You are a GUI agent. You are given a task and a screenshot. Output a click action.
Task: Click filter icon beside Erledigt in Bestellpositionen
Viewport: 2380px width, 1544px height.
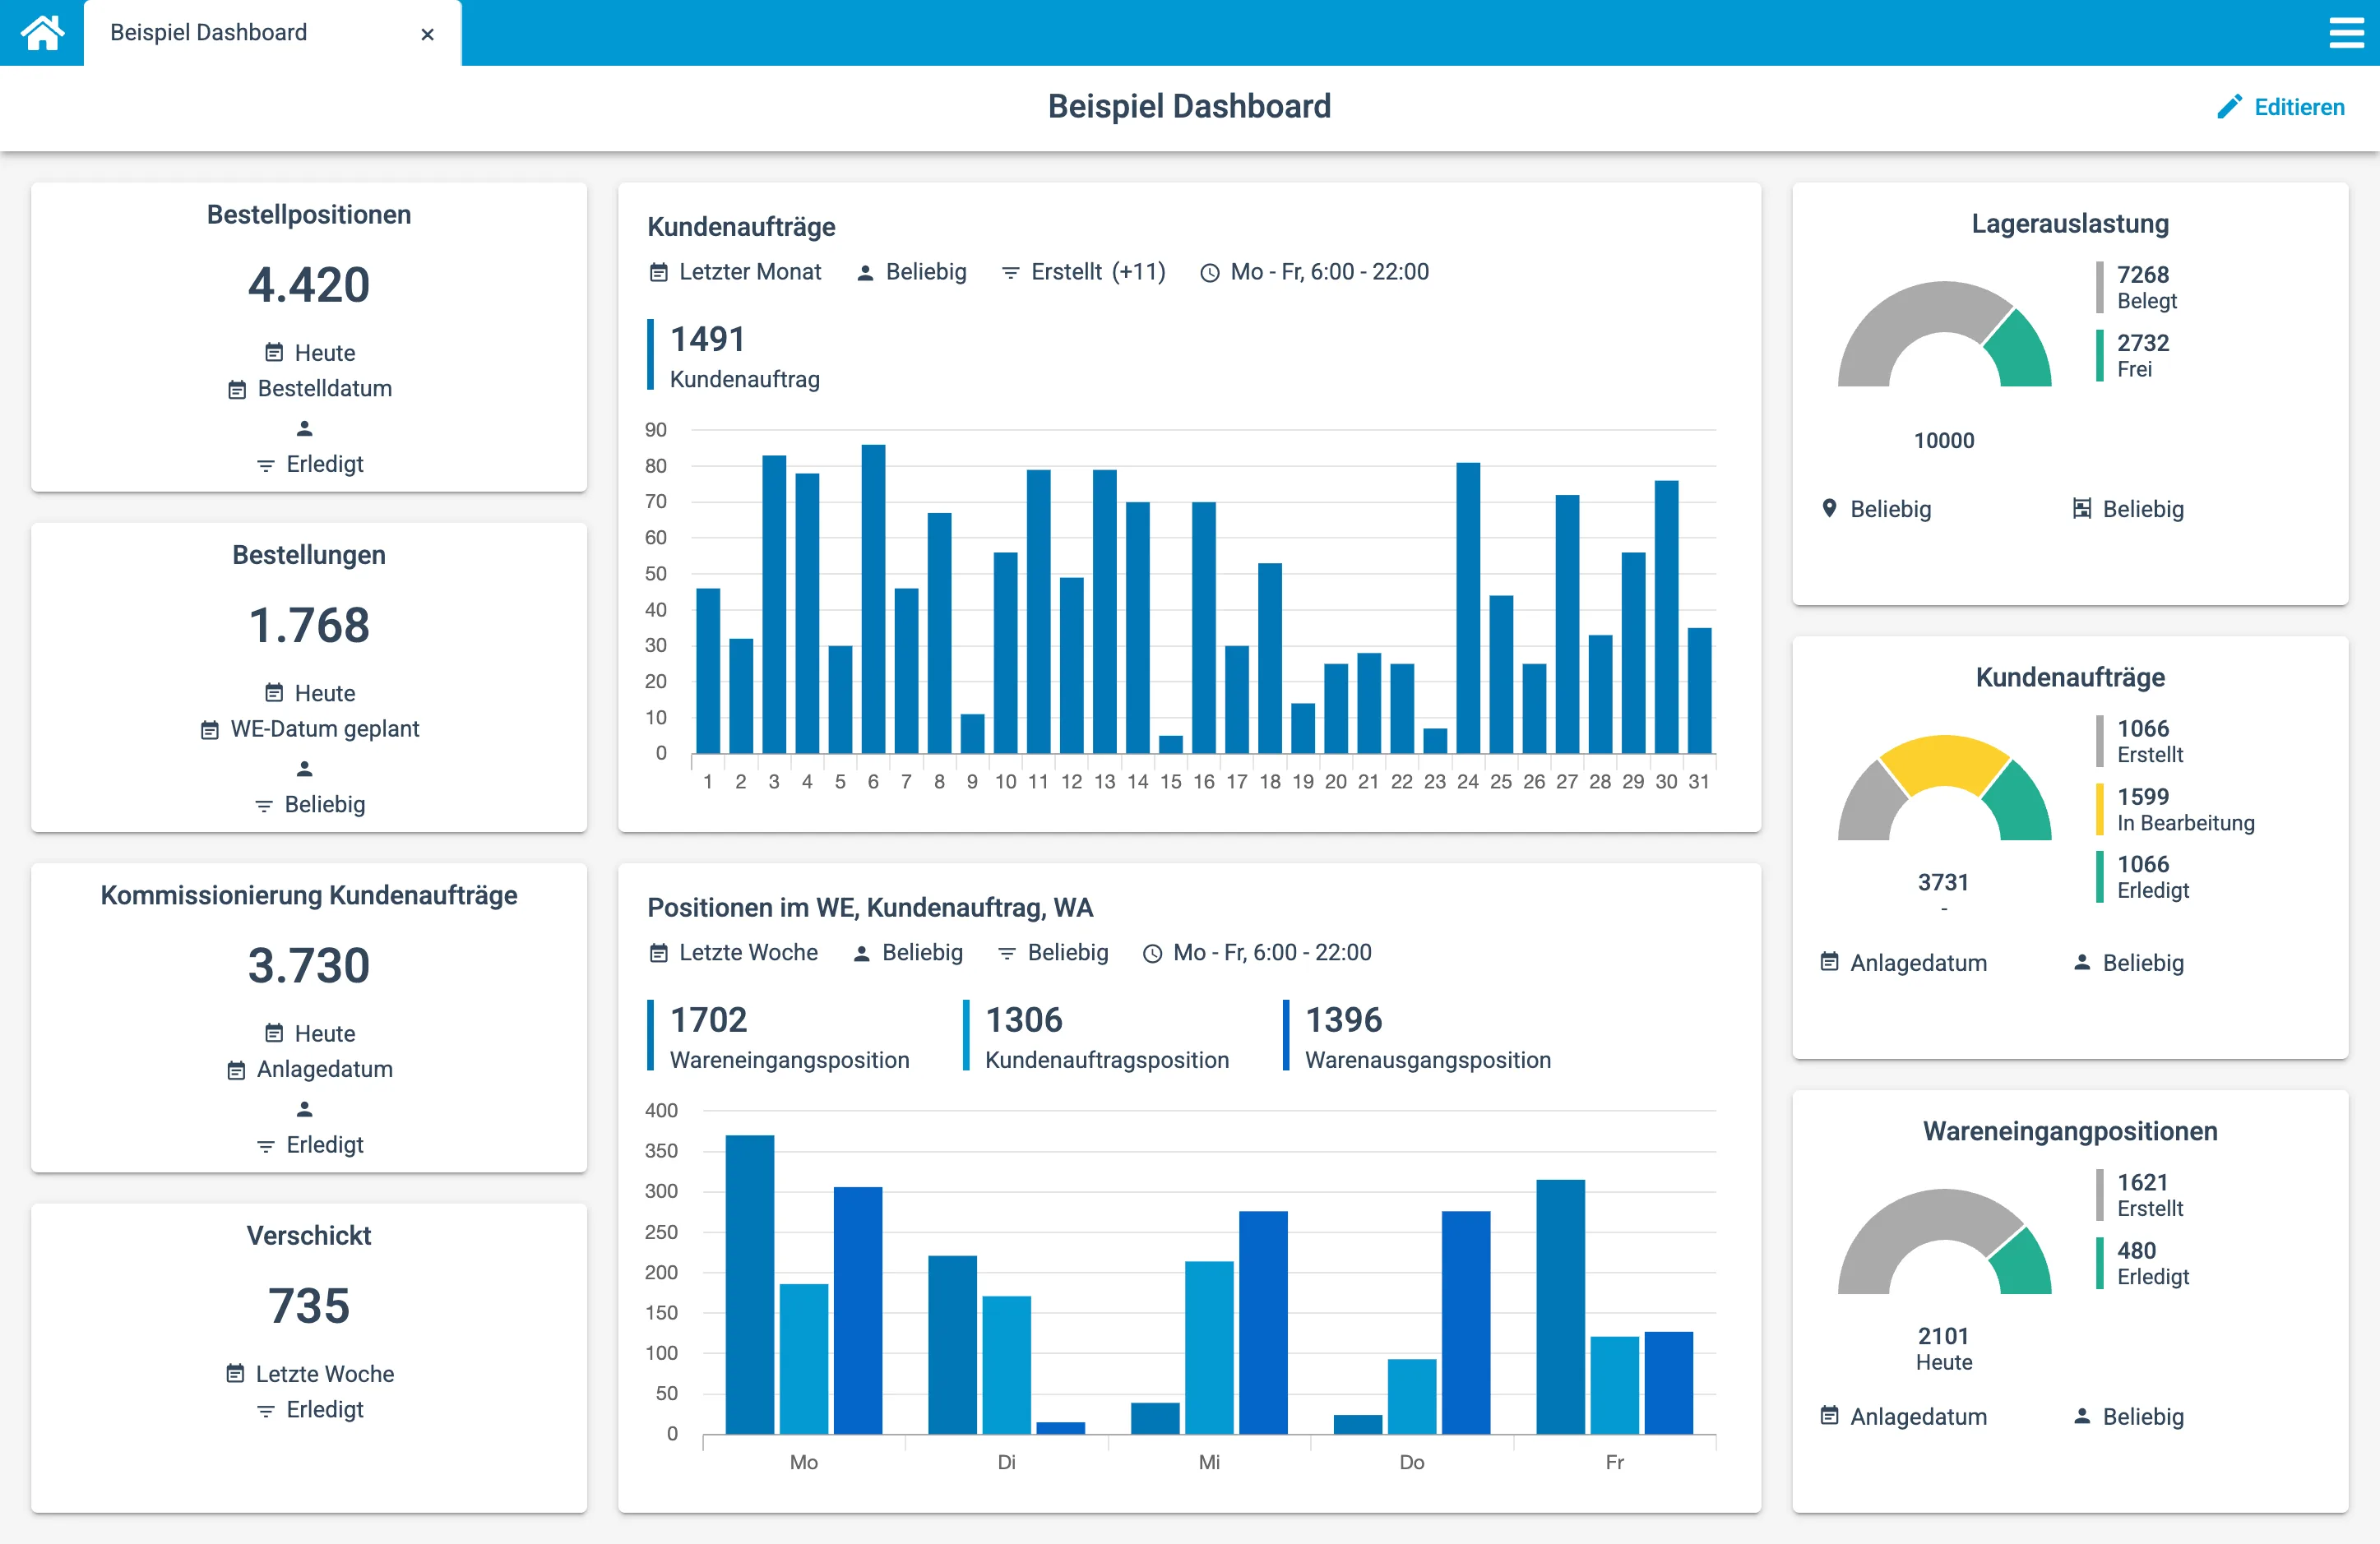[x=265, y=465]
